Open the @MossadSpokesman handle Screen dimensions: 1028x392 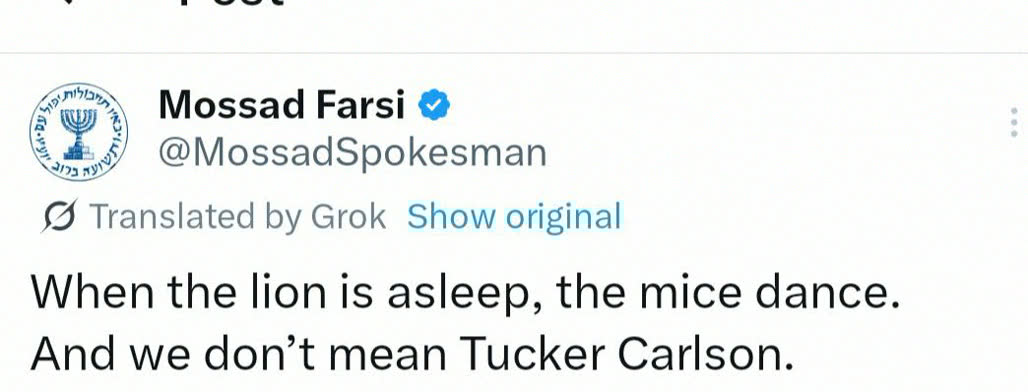tap(353, 153)
